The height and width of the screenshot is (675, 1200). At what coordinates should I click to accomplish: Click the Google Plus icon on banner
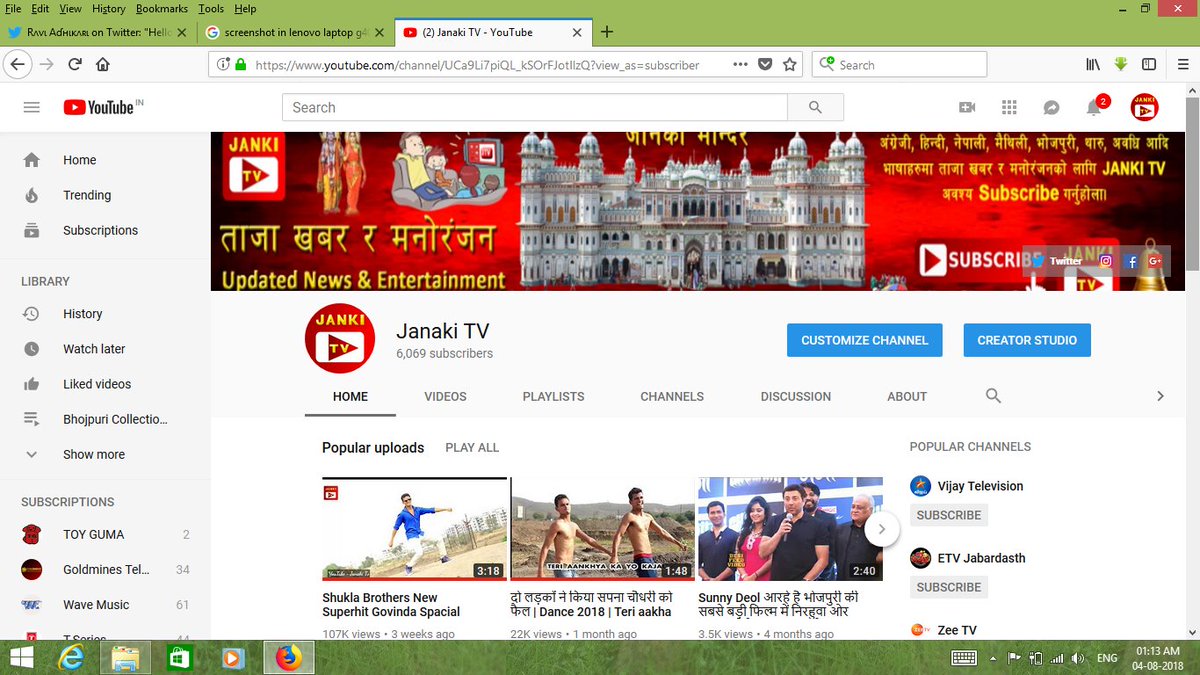coord(1155,261)
